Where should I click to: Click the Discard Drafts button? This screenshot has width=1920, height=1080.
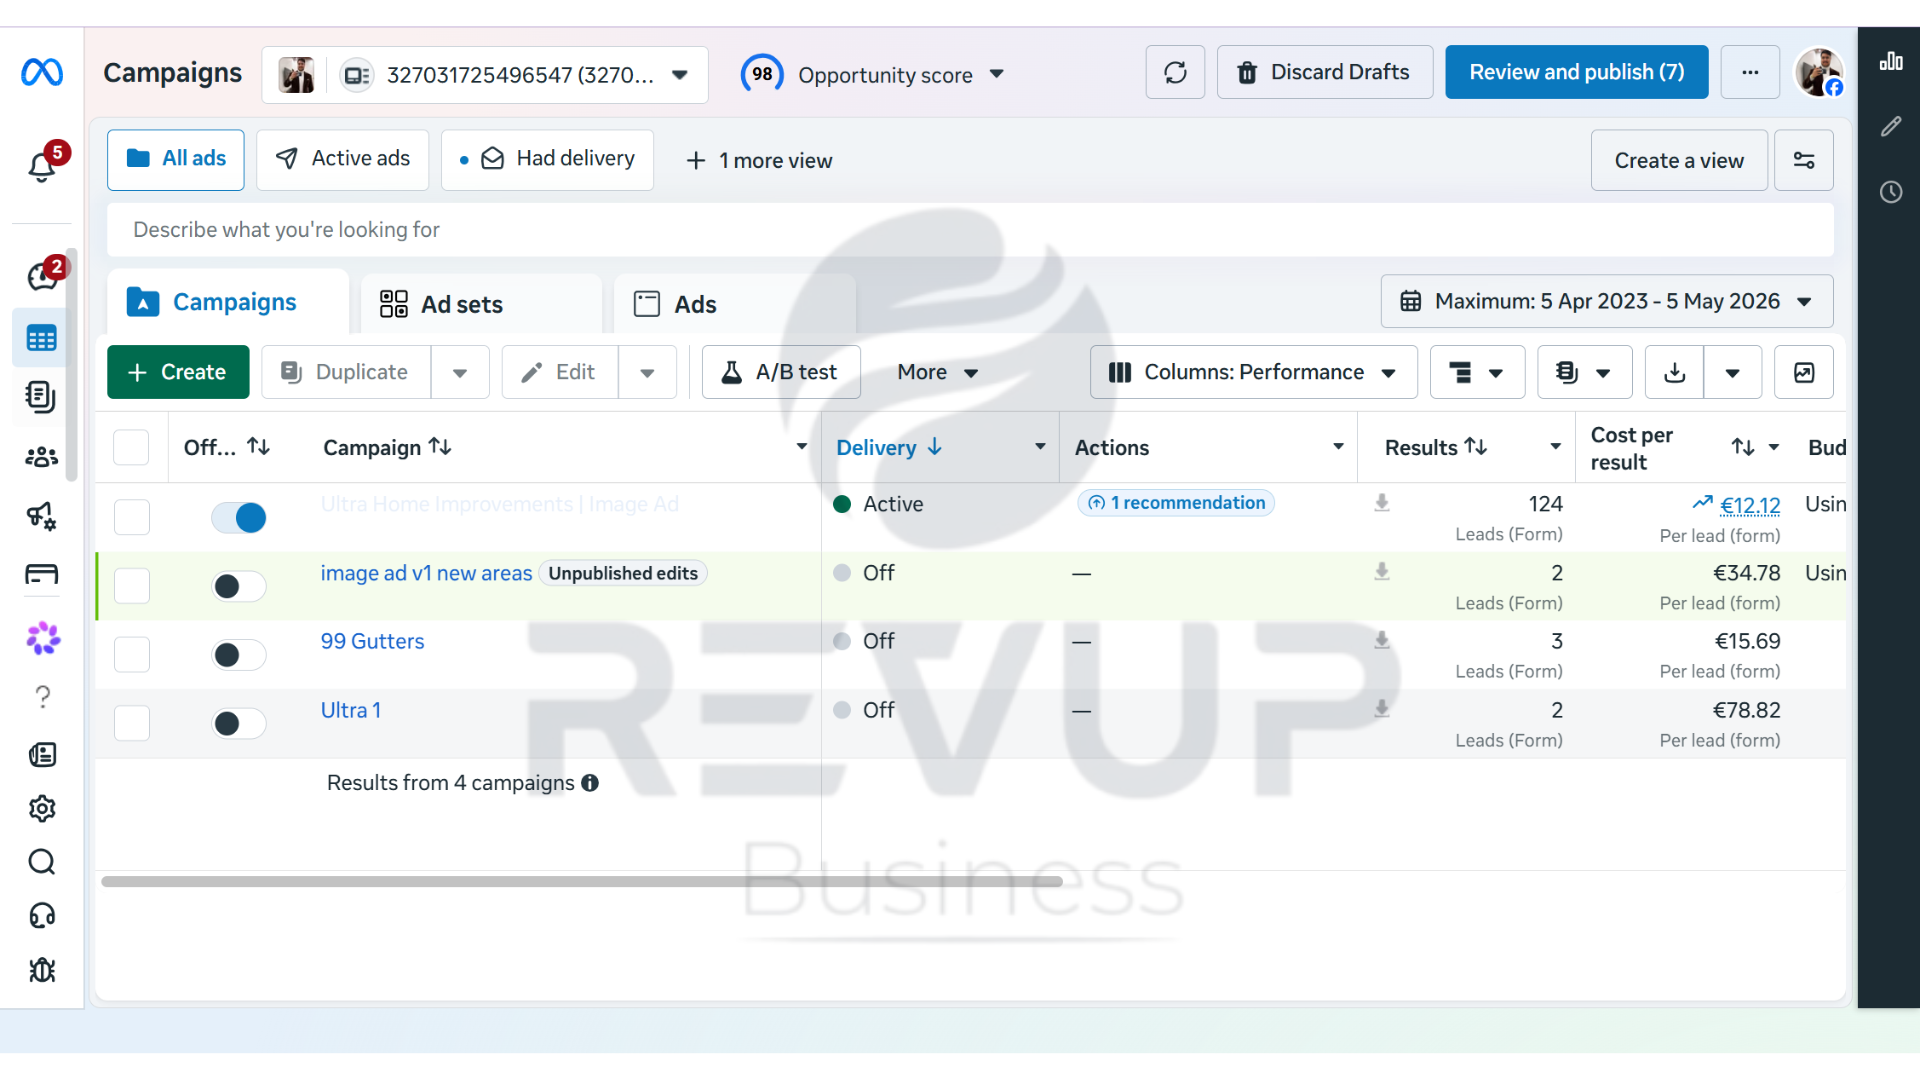(x=1325, y=72)
